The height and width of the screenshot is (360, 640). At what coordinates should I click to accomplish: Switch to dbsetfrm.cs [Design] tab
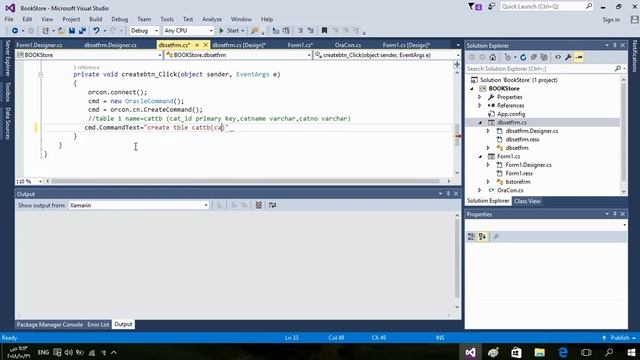coord(239,45)
